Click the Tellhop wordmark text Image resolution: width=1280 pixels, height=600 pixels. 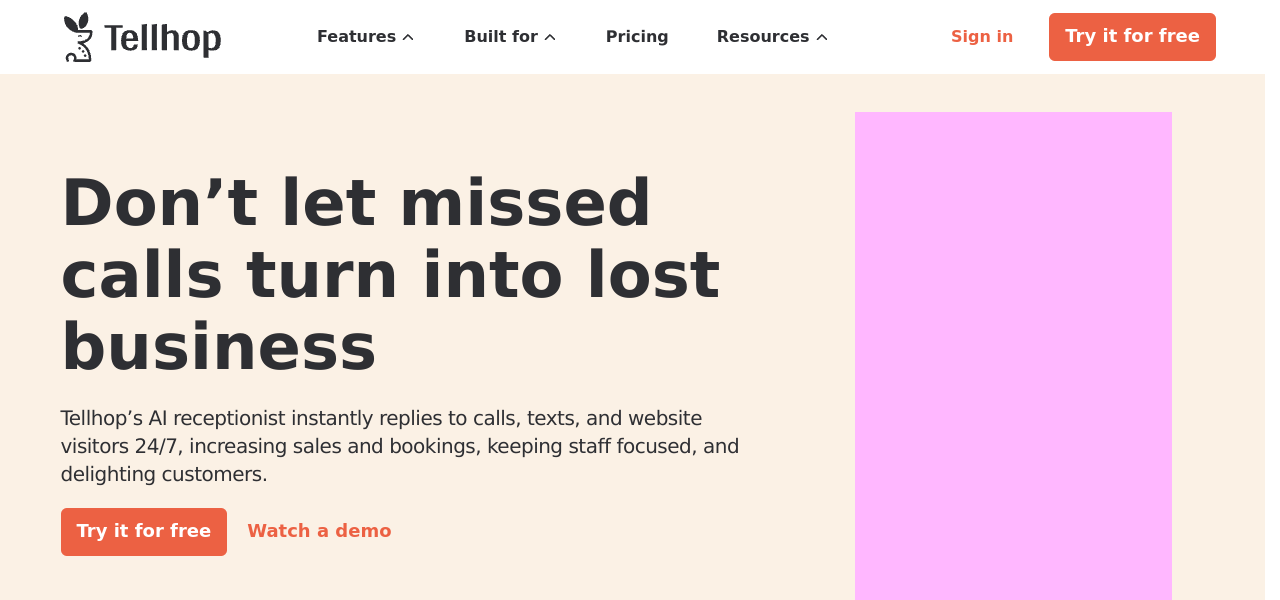pyautogui.click(x=162, y=39)
